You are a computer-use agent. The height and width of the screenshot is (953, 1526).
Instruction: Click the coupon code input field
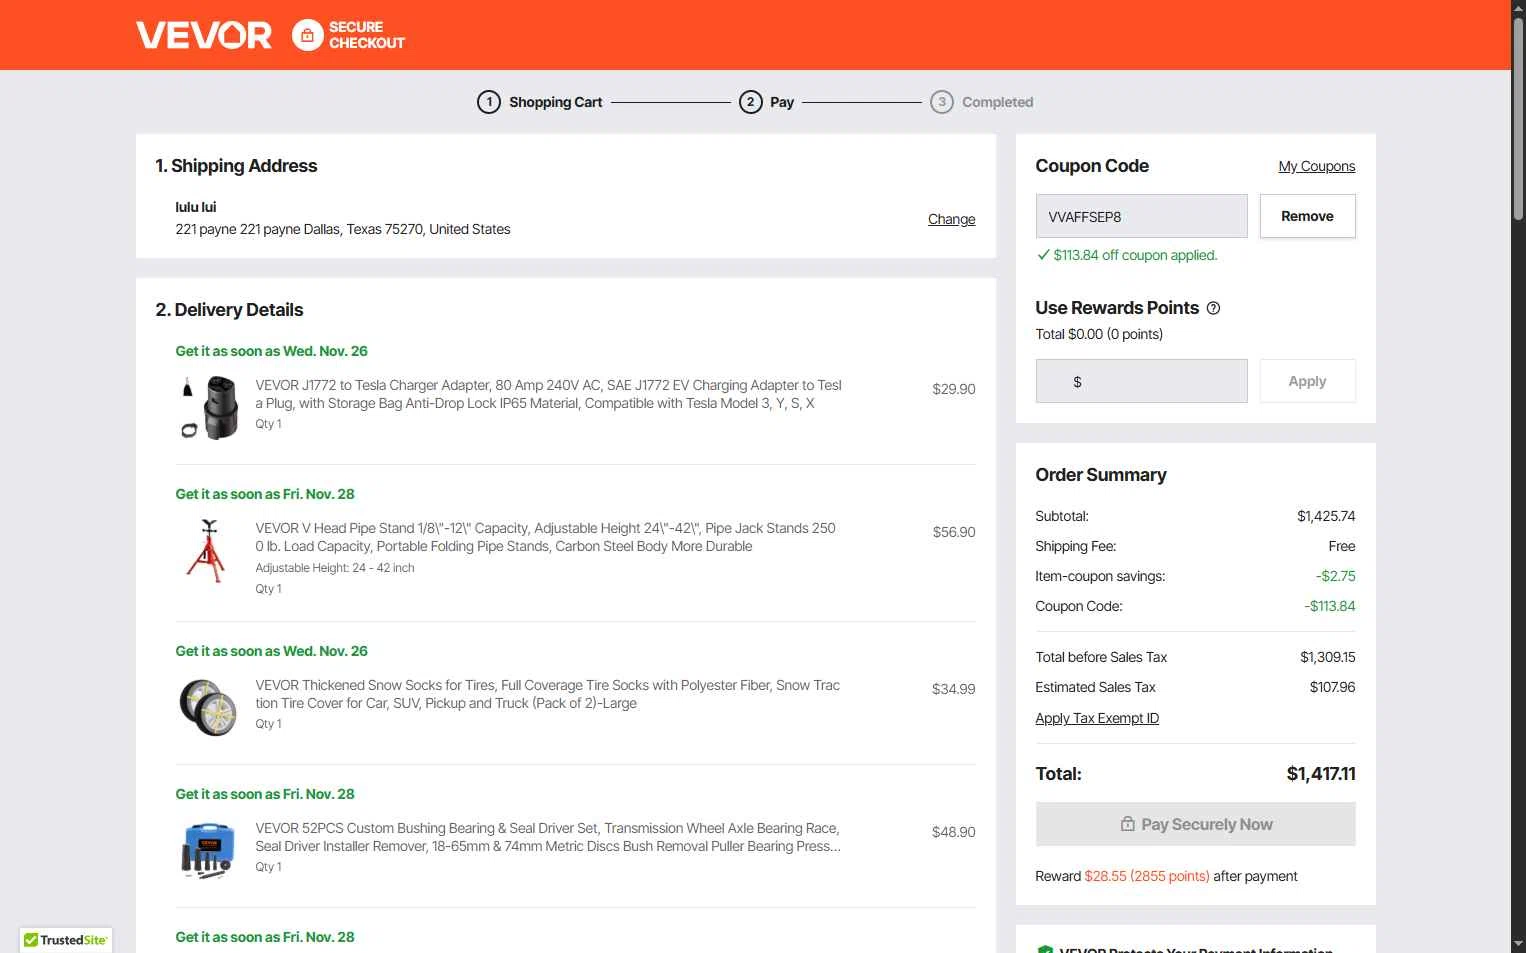click(1141, 216)
